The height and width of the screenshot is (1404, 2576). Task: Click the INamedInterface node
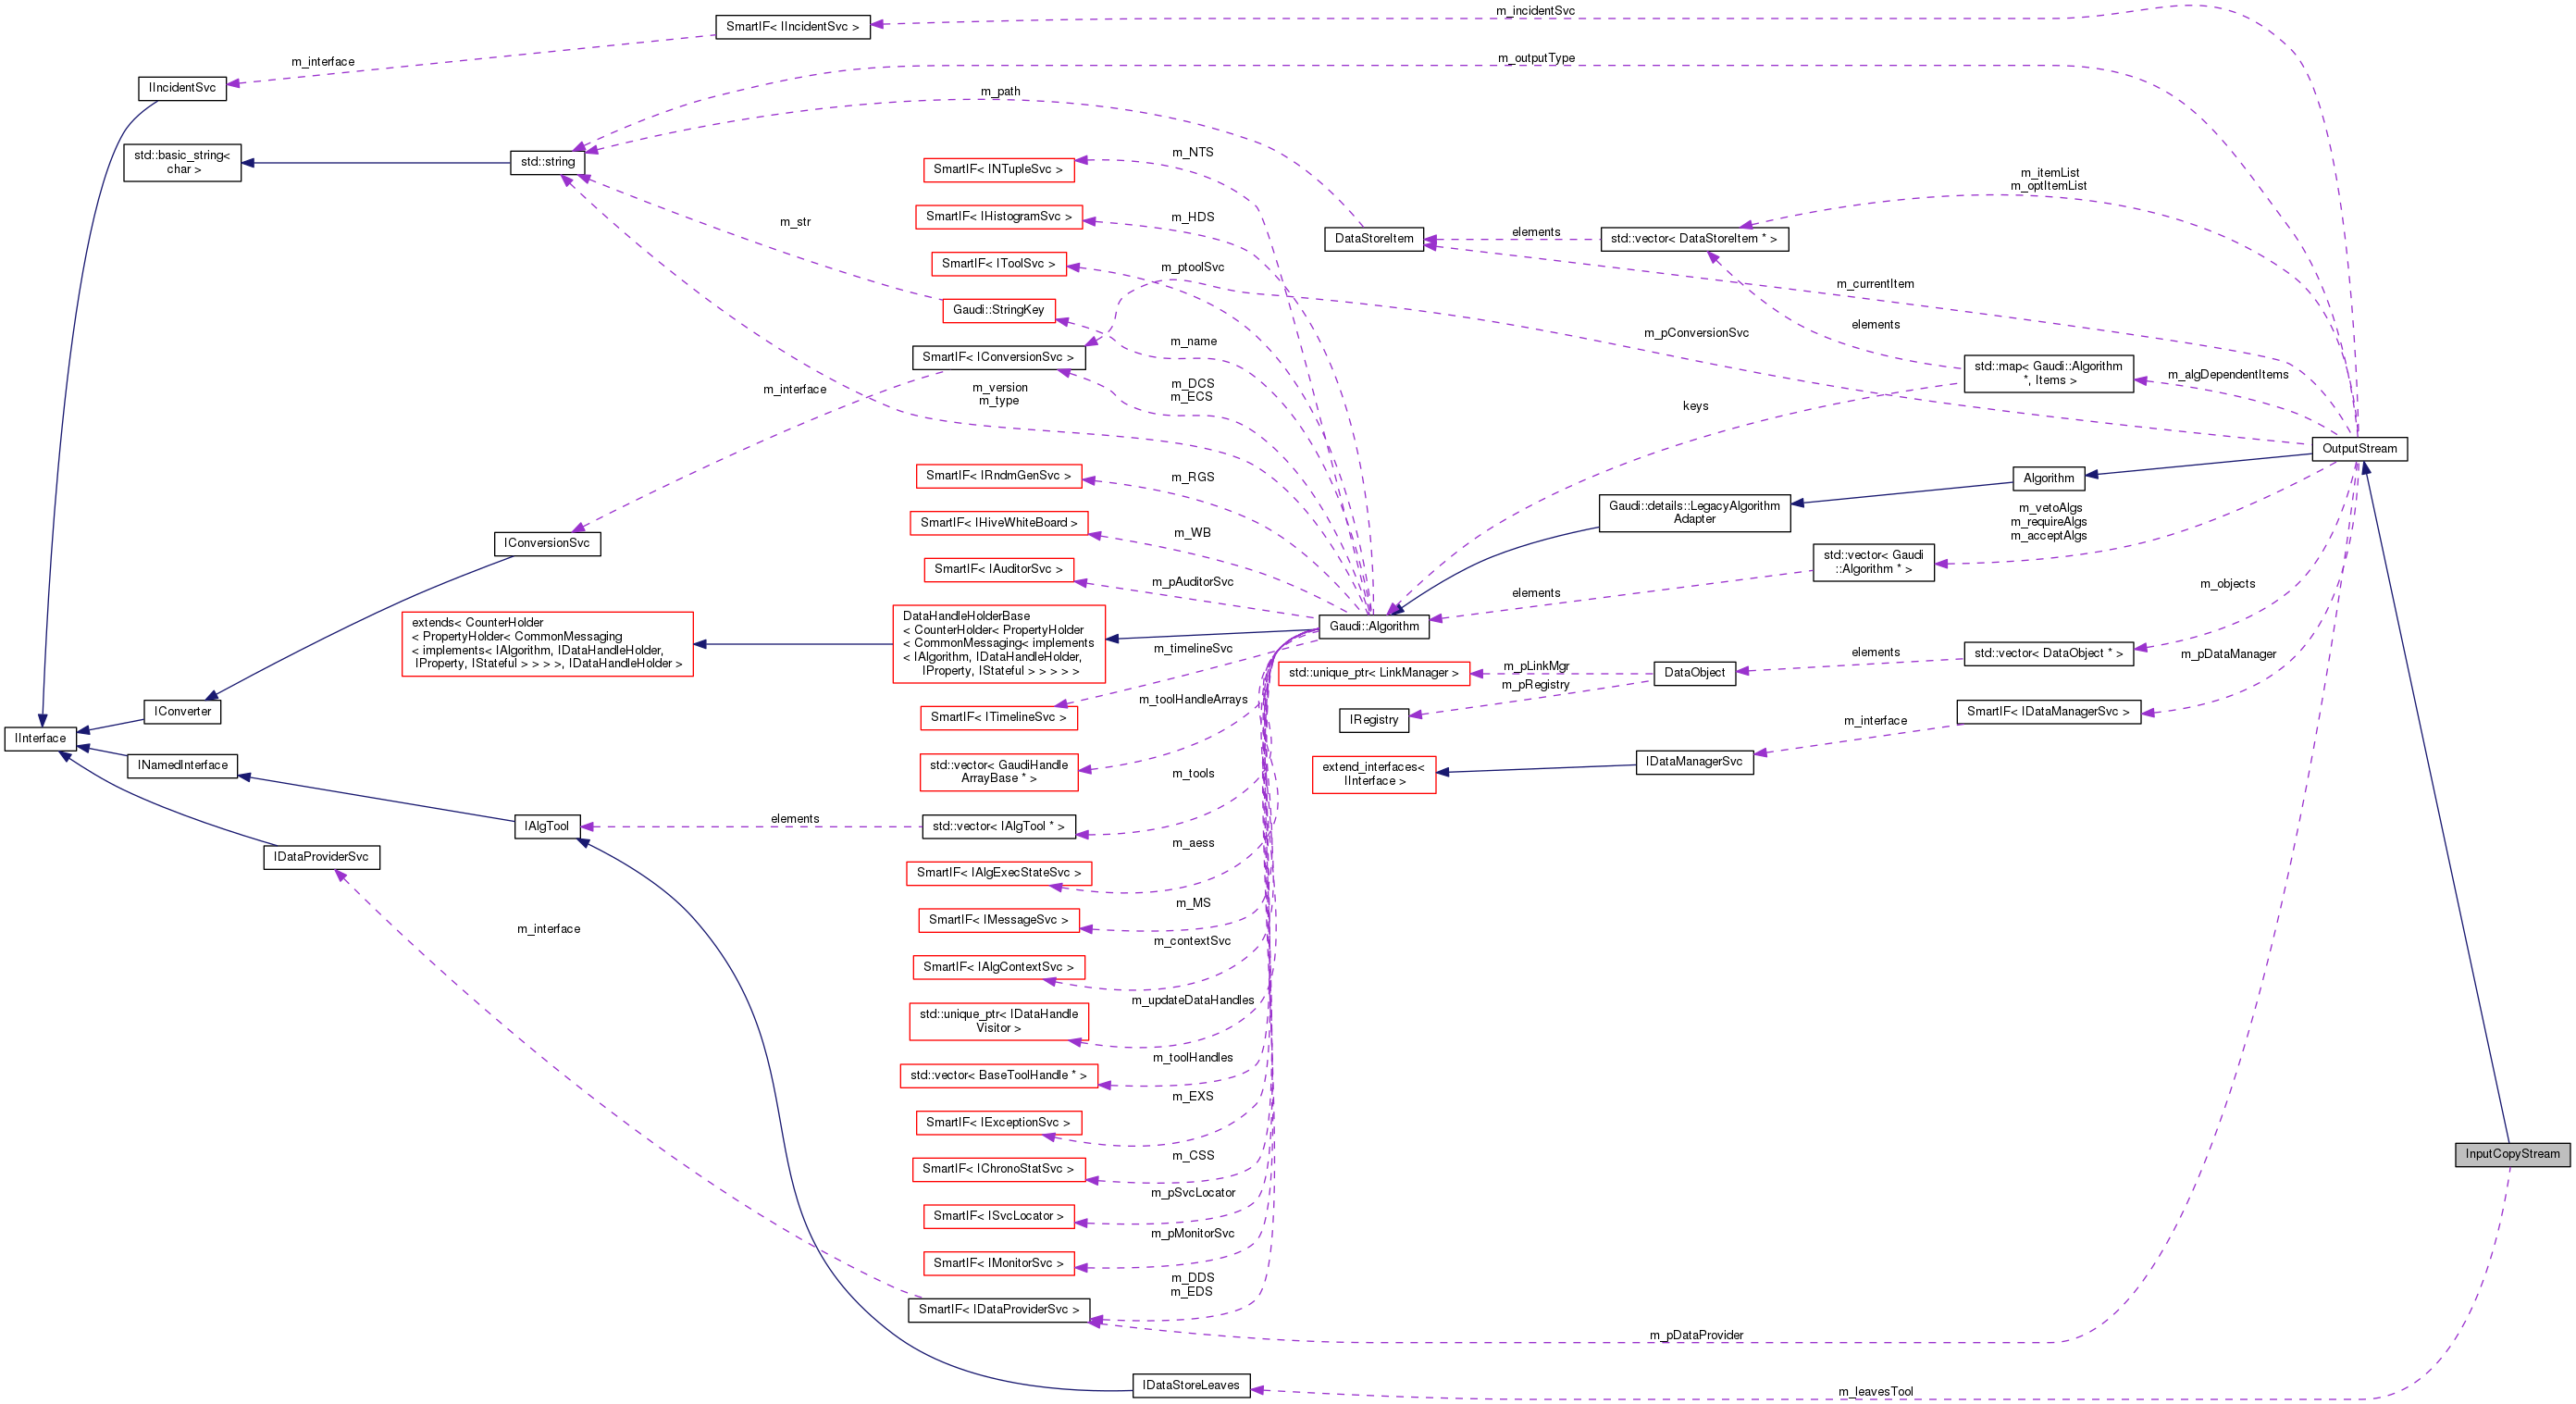click(x=182, y=765)
